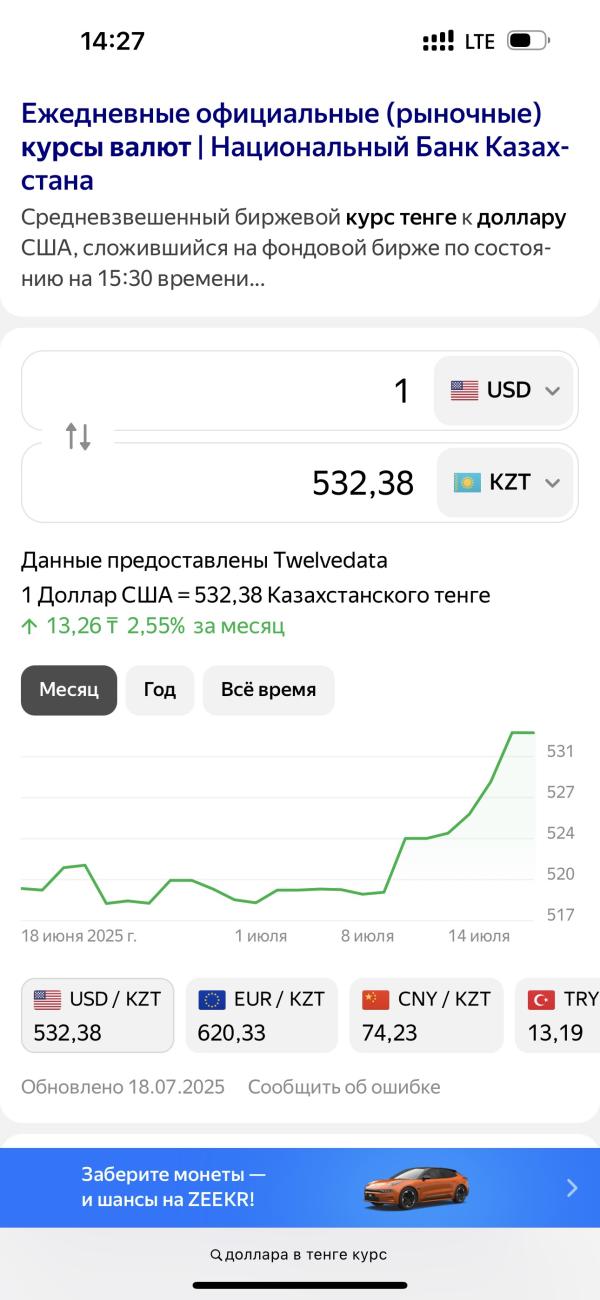600x1300 pixels.
Task: Tap the orange ZEEKR car image
Action: coord(416,1186)
